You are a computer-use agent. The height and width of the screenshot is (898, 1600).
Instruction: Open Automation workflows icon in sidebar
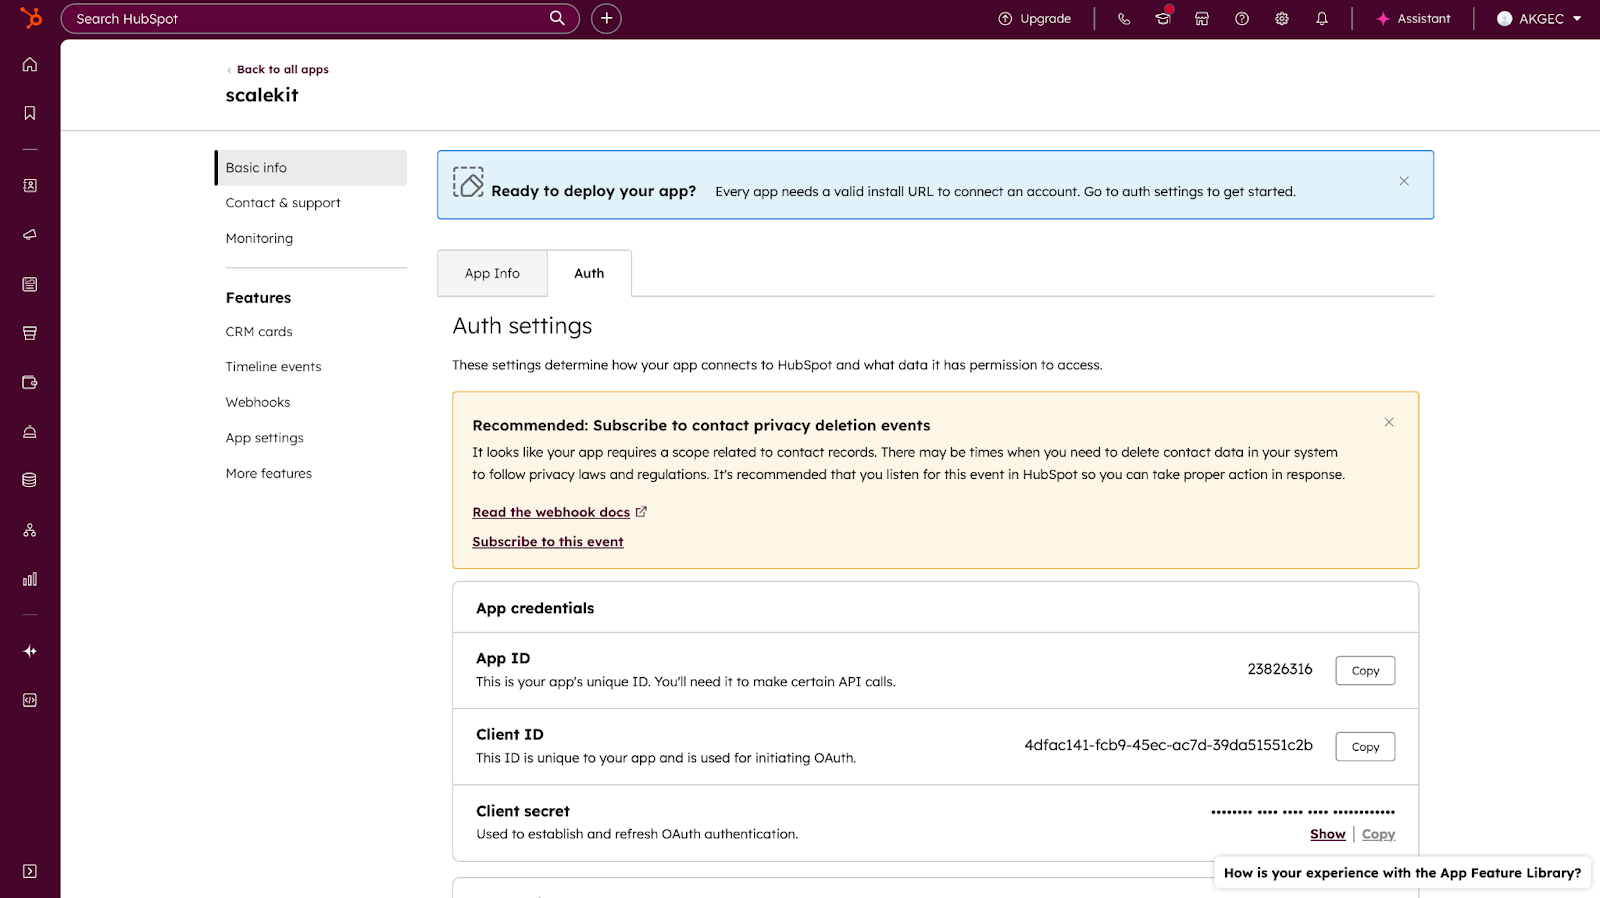(x=30, y=530)
